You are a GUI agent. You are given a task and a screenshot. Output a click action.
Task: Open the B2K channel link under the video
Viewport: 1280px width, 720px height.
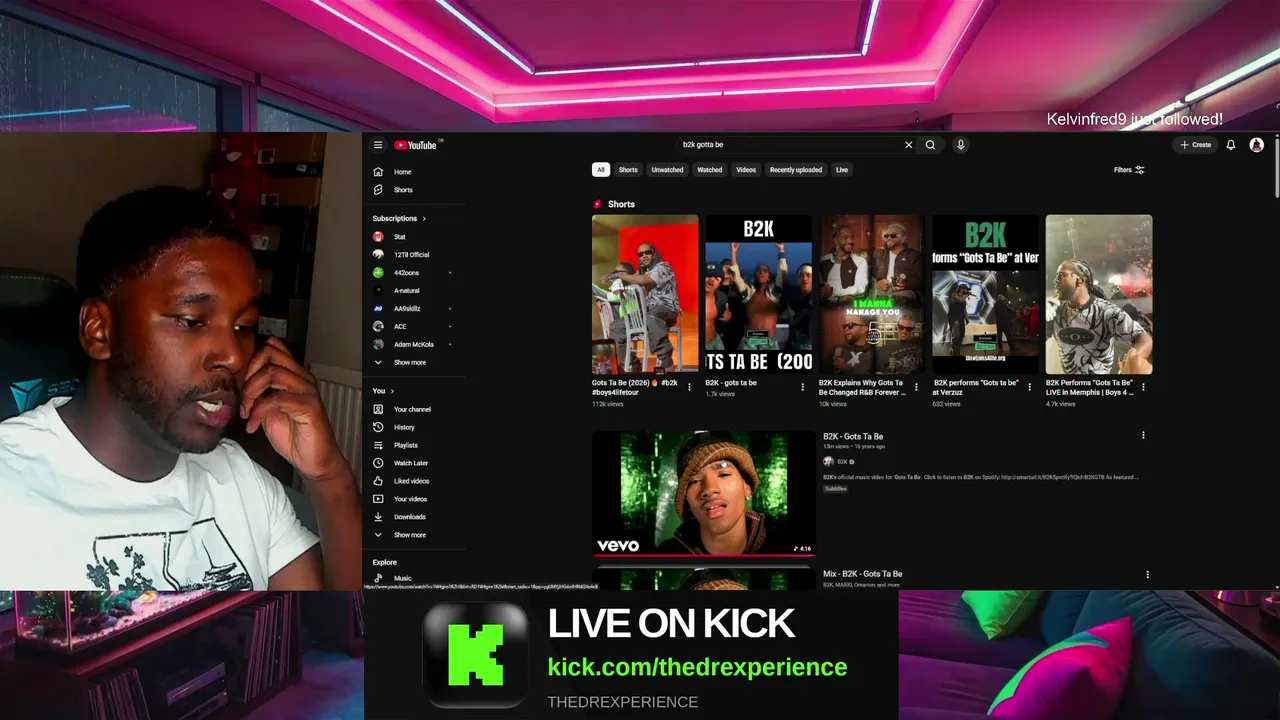coord(842,462)
